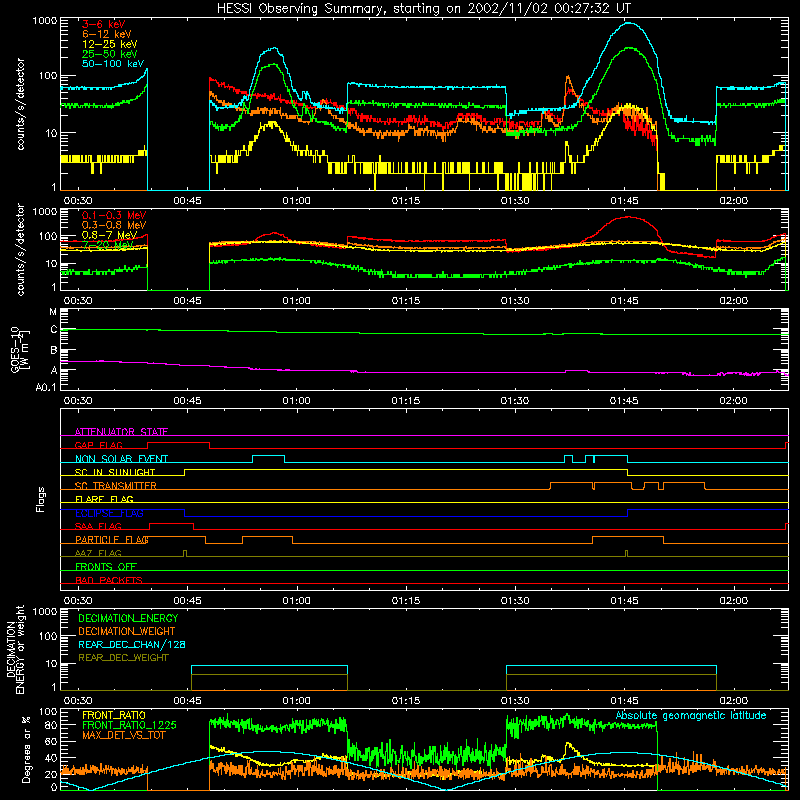Click the 0.3-0.8 MeV legend label
Screen dimensions: 800x800
[114, 225]
